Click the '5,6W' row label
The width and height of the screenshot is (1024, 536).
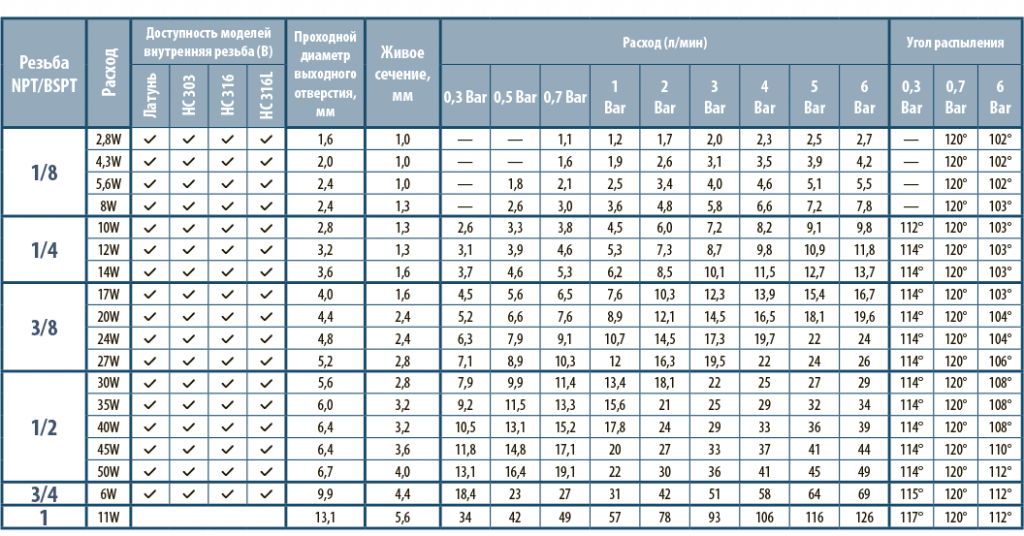109,183
